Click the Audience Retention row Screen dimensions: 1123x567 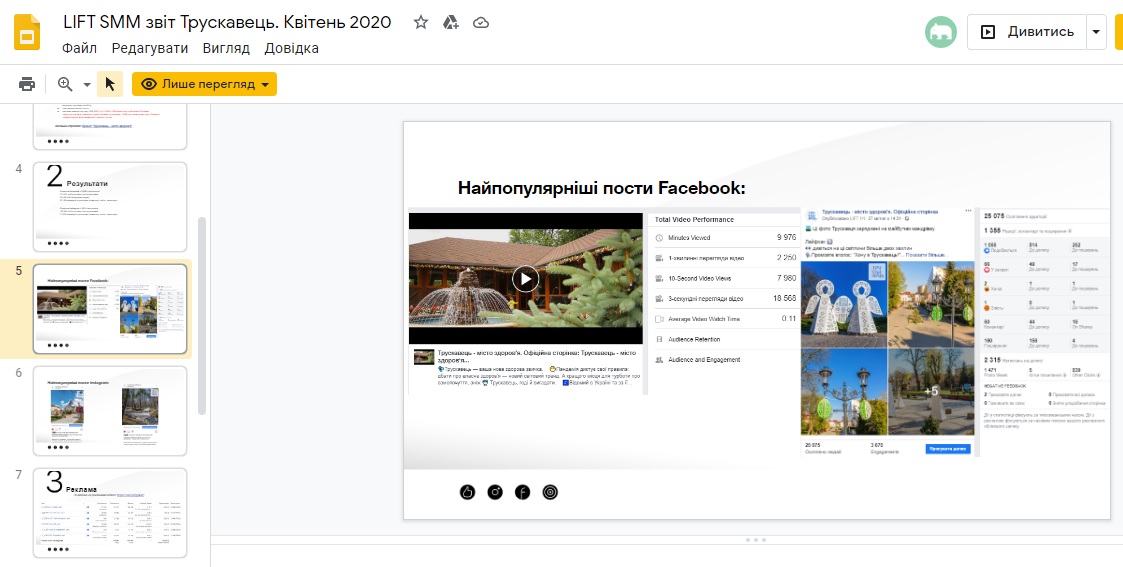(x=724, y=339)
